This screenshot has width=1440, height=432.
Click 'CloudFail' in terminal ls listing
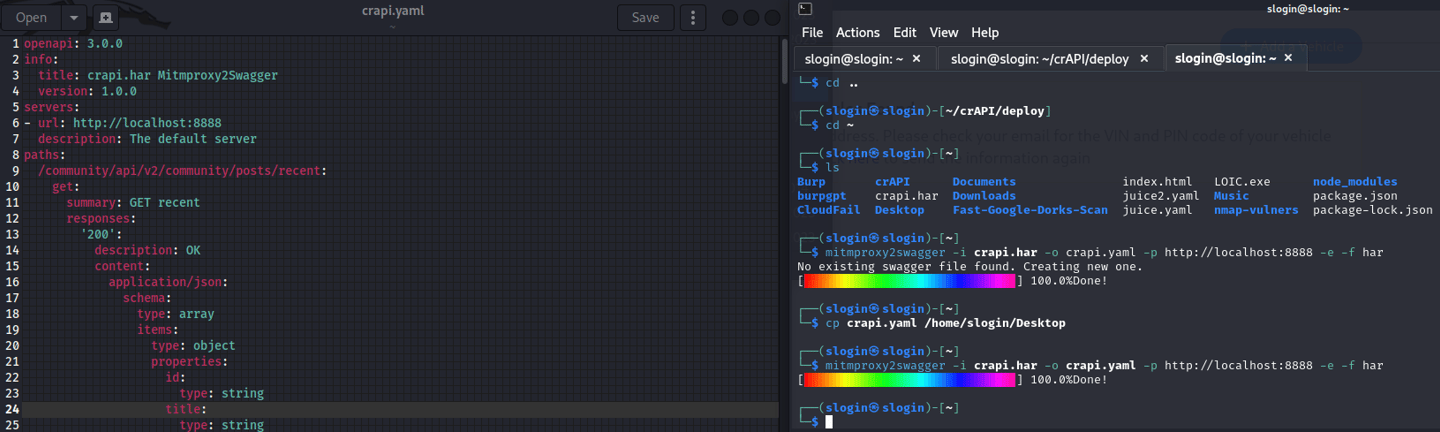(829, 210)
